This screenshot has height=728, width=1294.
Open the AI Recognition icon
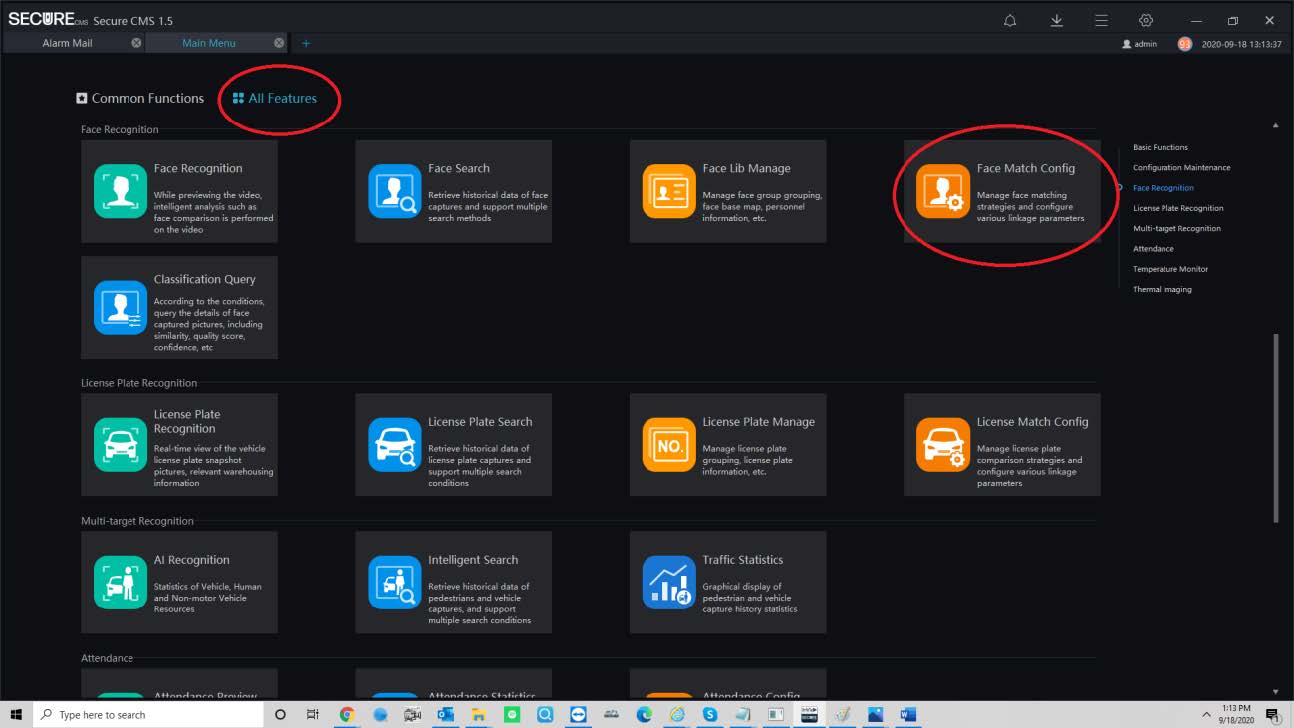pyautogui.click(x=120, y=582)
